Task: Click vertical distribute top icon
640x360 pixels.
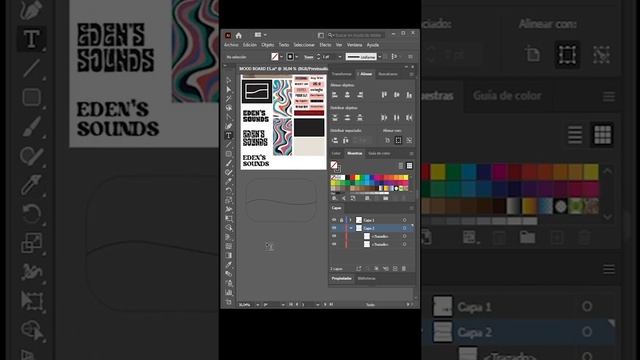Action: click(335, 118)
